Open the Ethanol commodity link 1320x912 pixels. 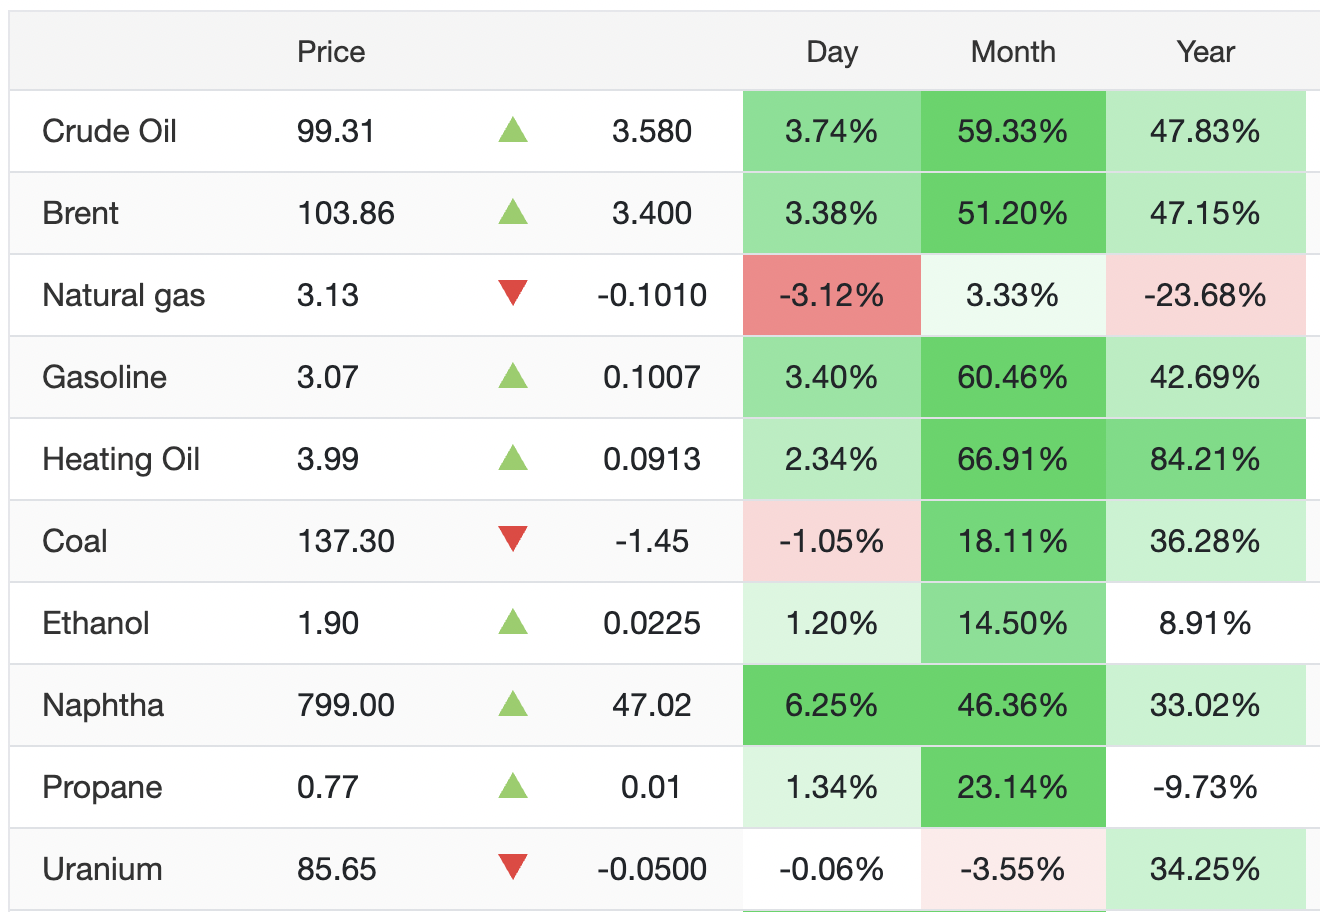96,623
